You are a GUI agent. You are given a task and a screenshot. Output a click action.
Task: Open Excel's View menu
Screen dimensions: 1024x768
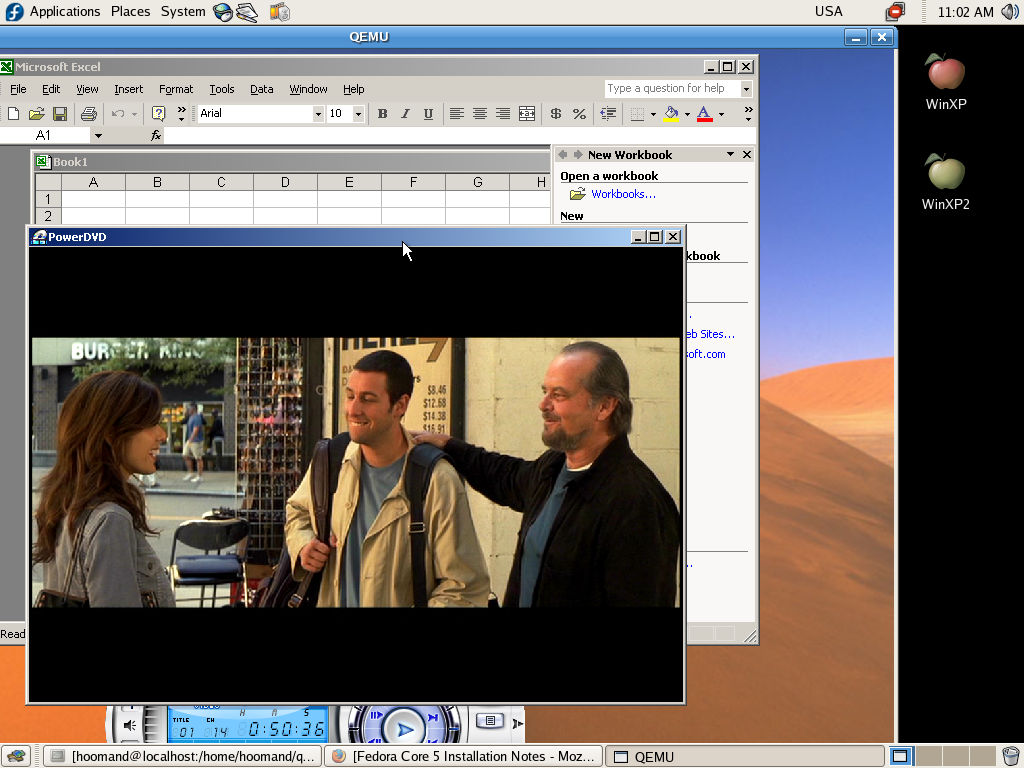(x=87, y=89)
